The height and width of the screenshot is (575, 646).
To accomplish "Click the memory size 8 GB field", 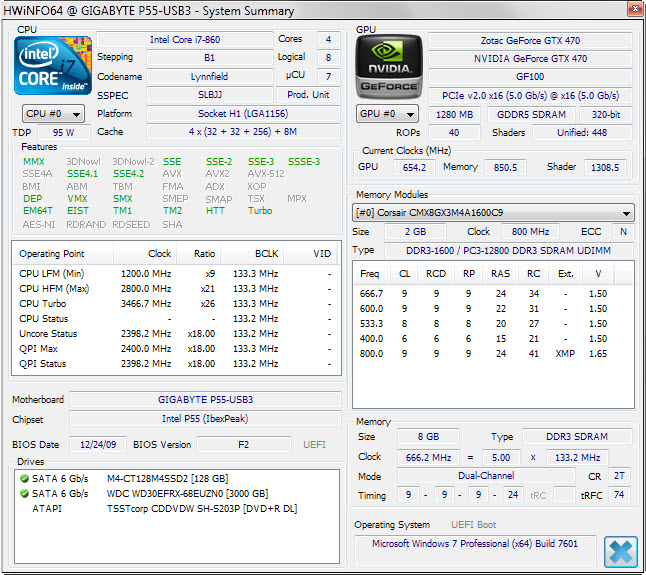I will (x=428, y=437).
